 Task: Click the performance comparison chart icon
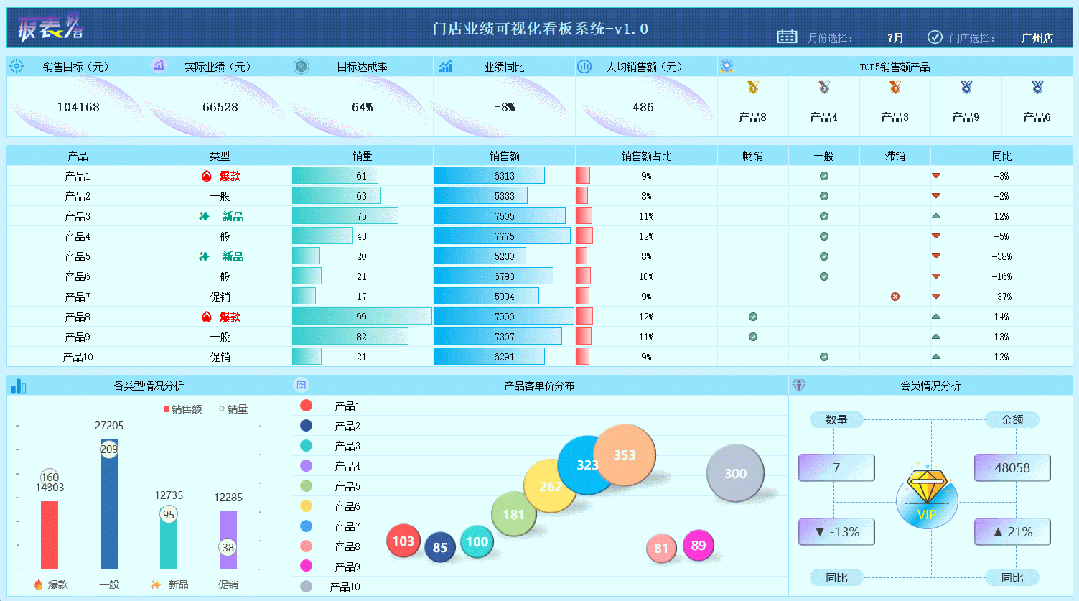tap(445, 66)
